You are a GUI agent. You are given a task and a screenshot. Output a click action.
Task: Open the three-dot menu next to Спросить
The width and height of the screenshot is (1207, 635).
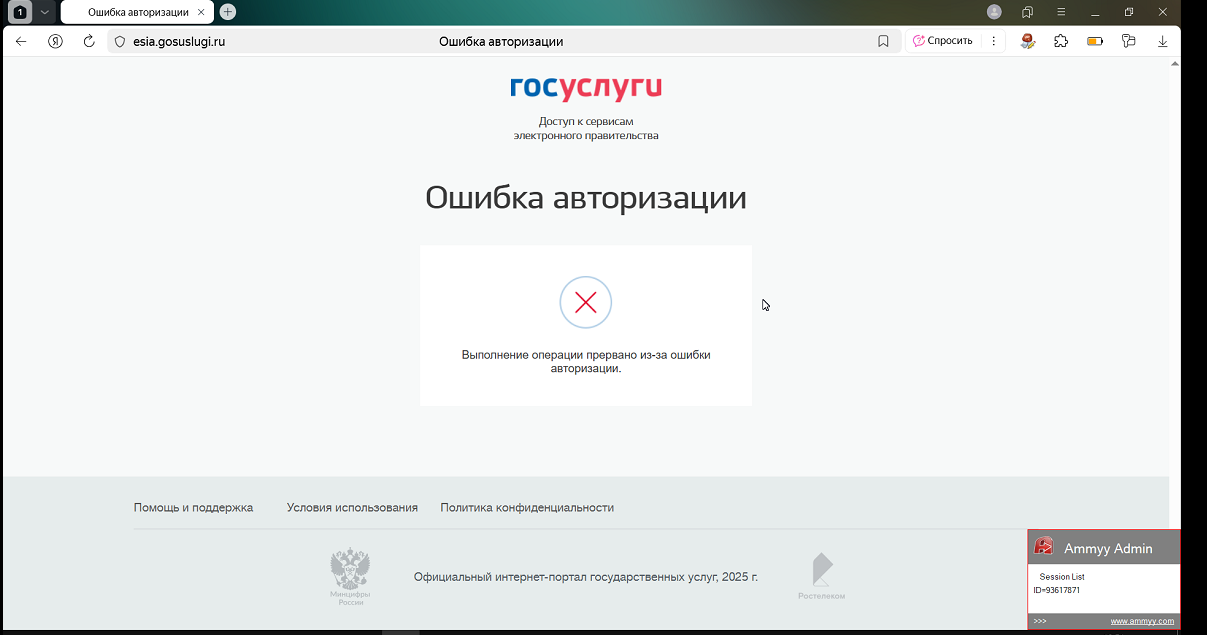click(993, 41)
